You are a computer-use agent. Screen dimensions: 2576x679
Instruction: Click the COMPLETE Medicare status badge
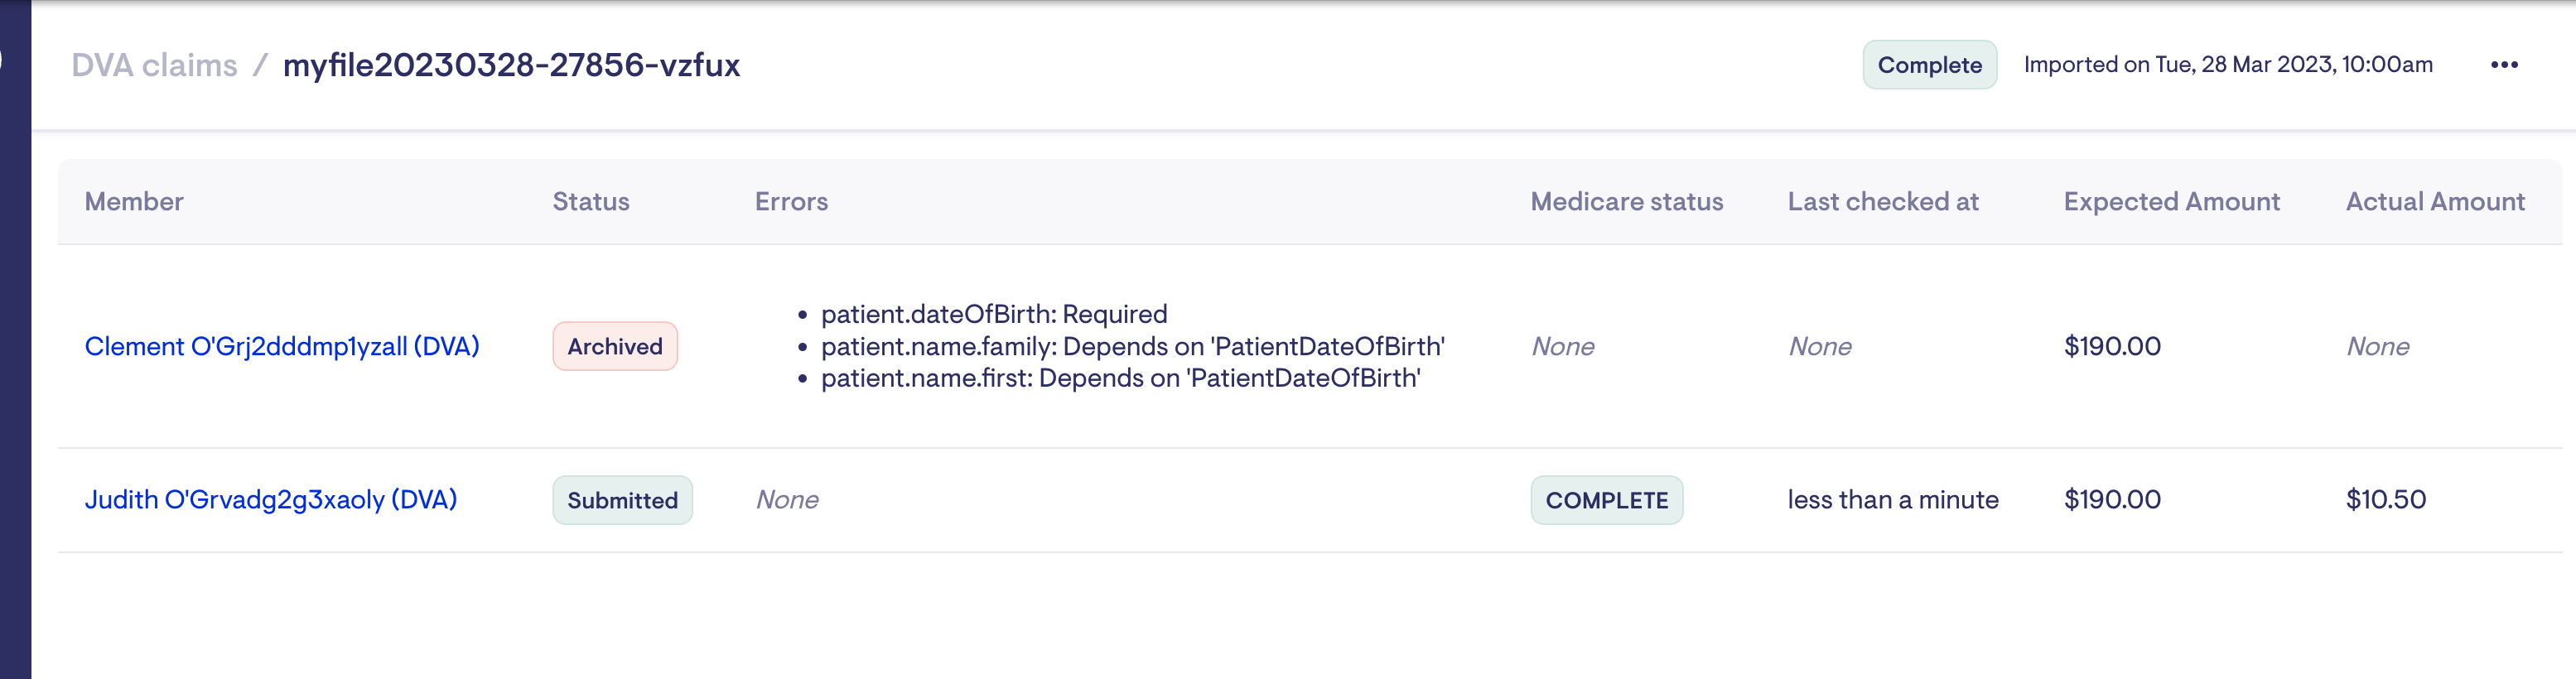coord(1606,500)
